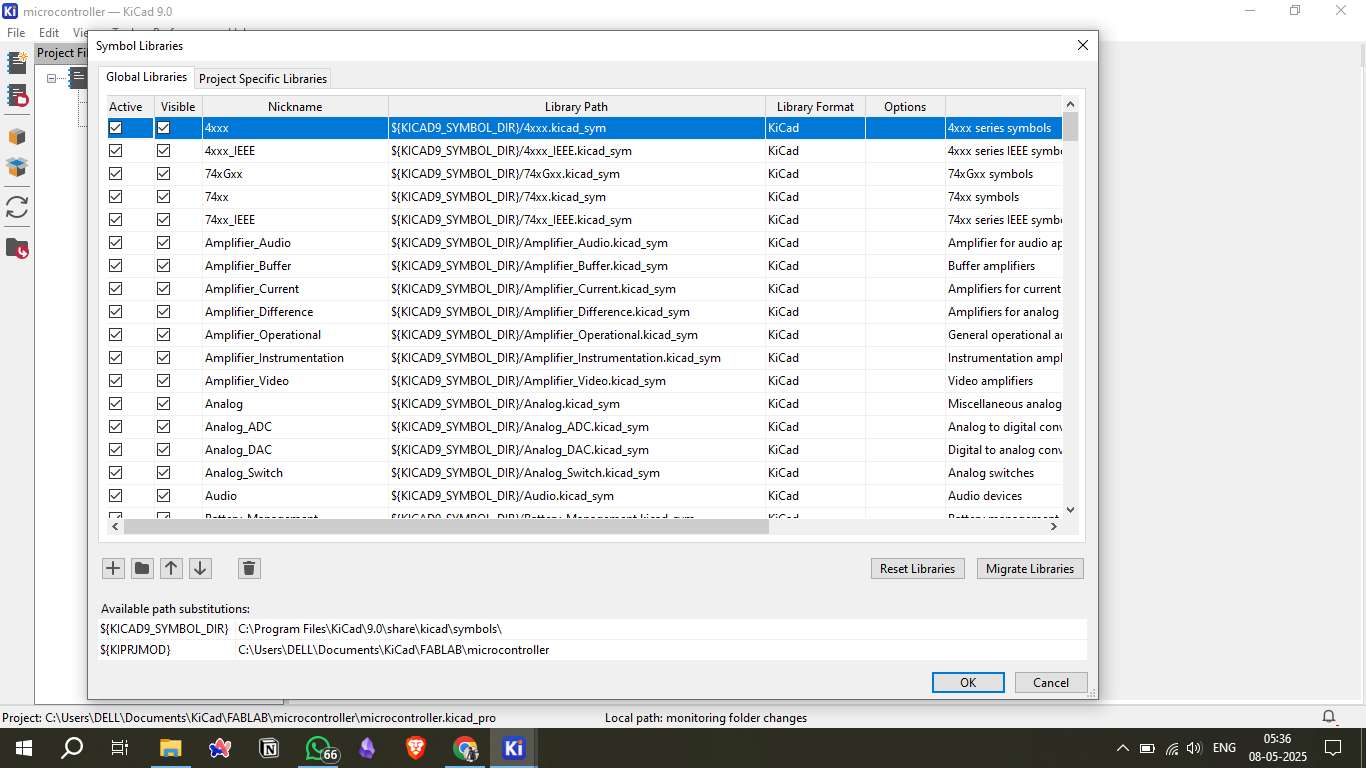The image size is (1366, 768).
Task: Click the table's vertical scrollbar down arrow
Action: (1070, 509)
